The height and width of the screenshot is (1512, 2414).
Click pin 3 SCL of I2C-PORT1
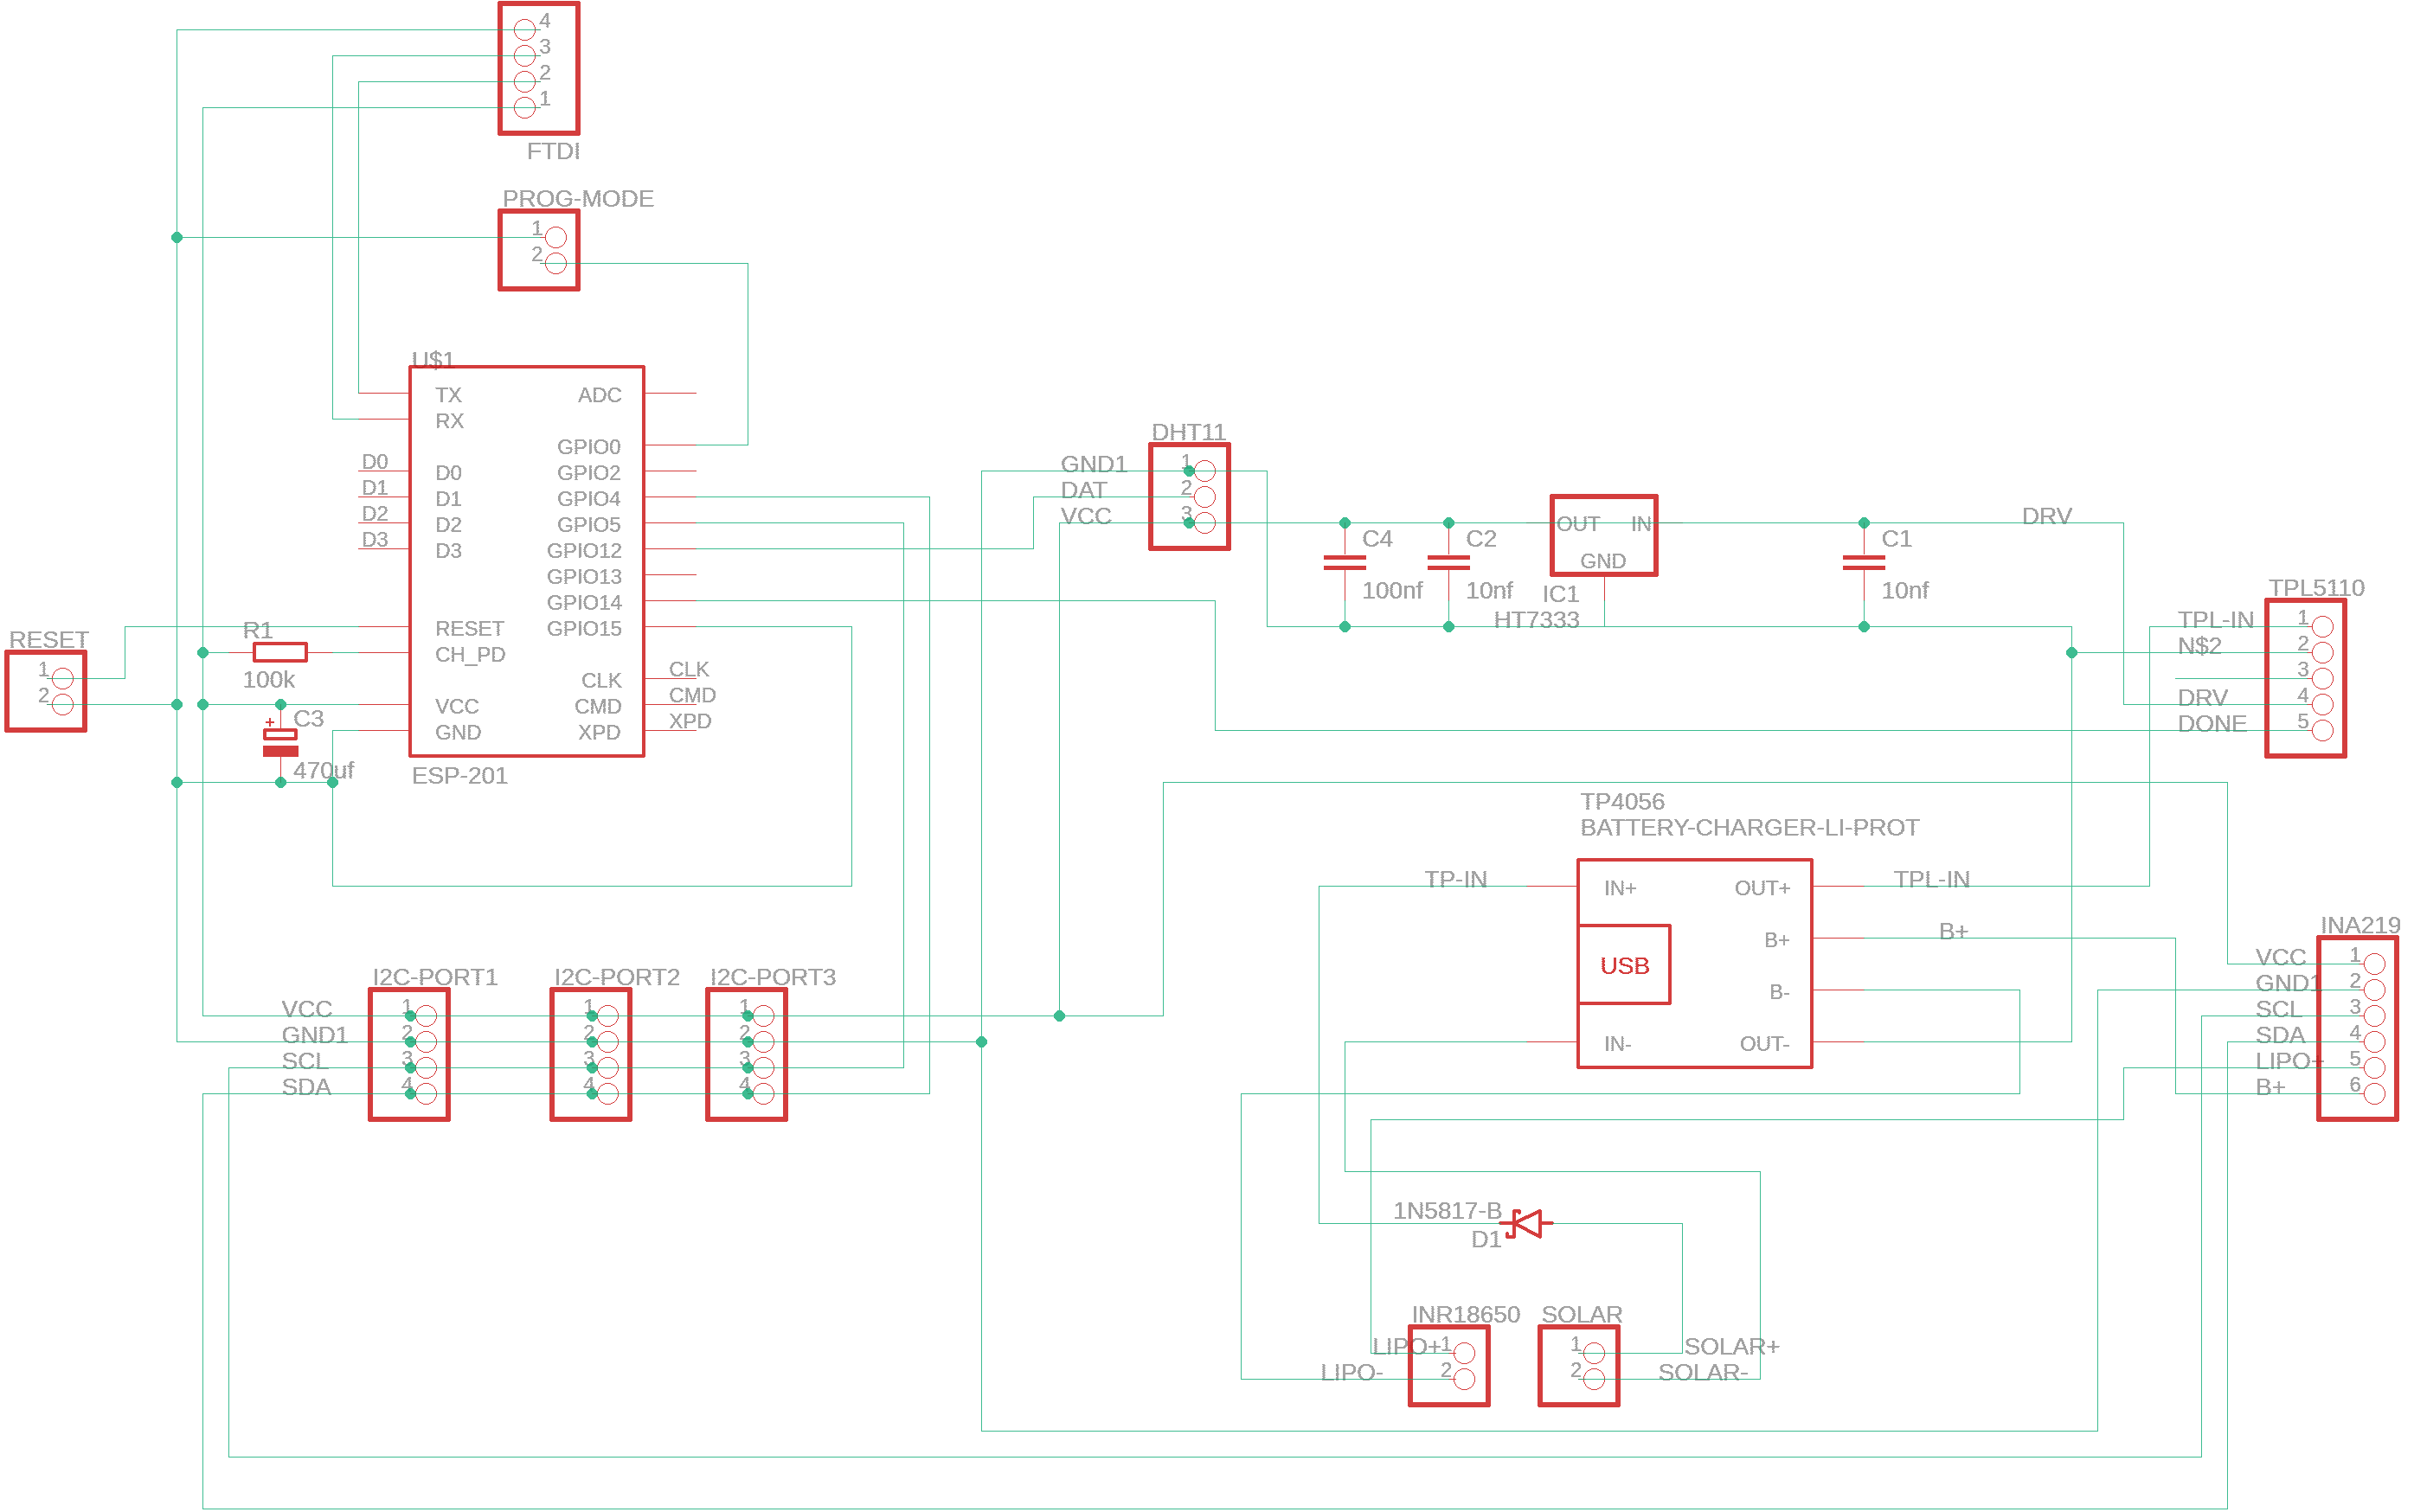click(426, 1068)
